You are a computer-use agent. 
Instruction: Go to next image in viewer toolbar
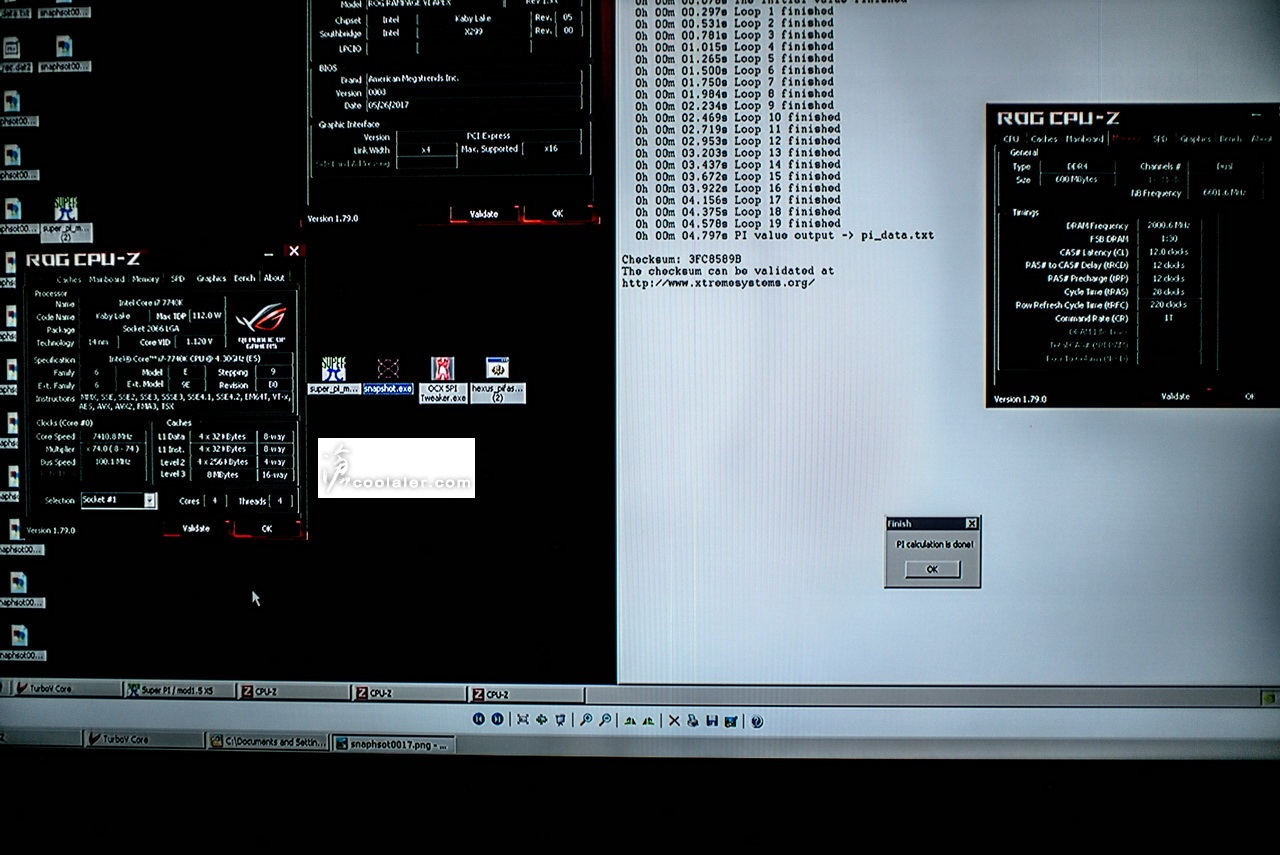[497, 719]
